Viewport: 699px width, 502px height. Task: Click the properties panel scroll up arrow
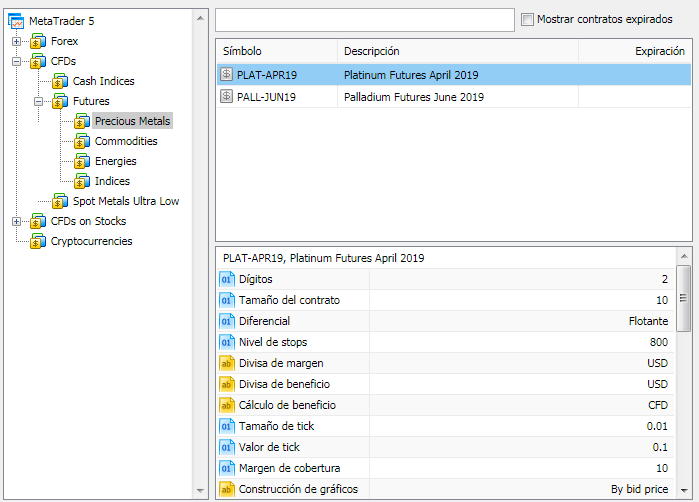coord(684,256)
